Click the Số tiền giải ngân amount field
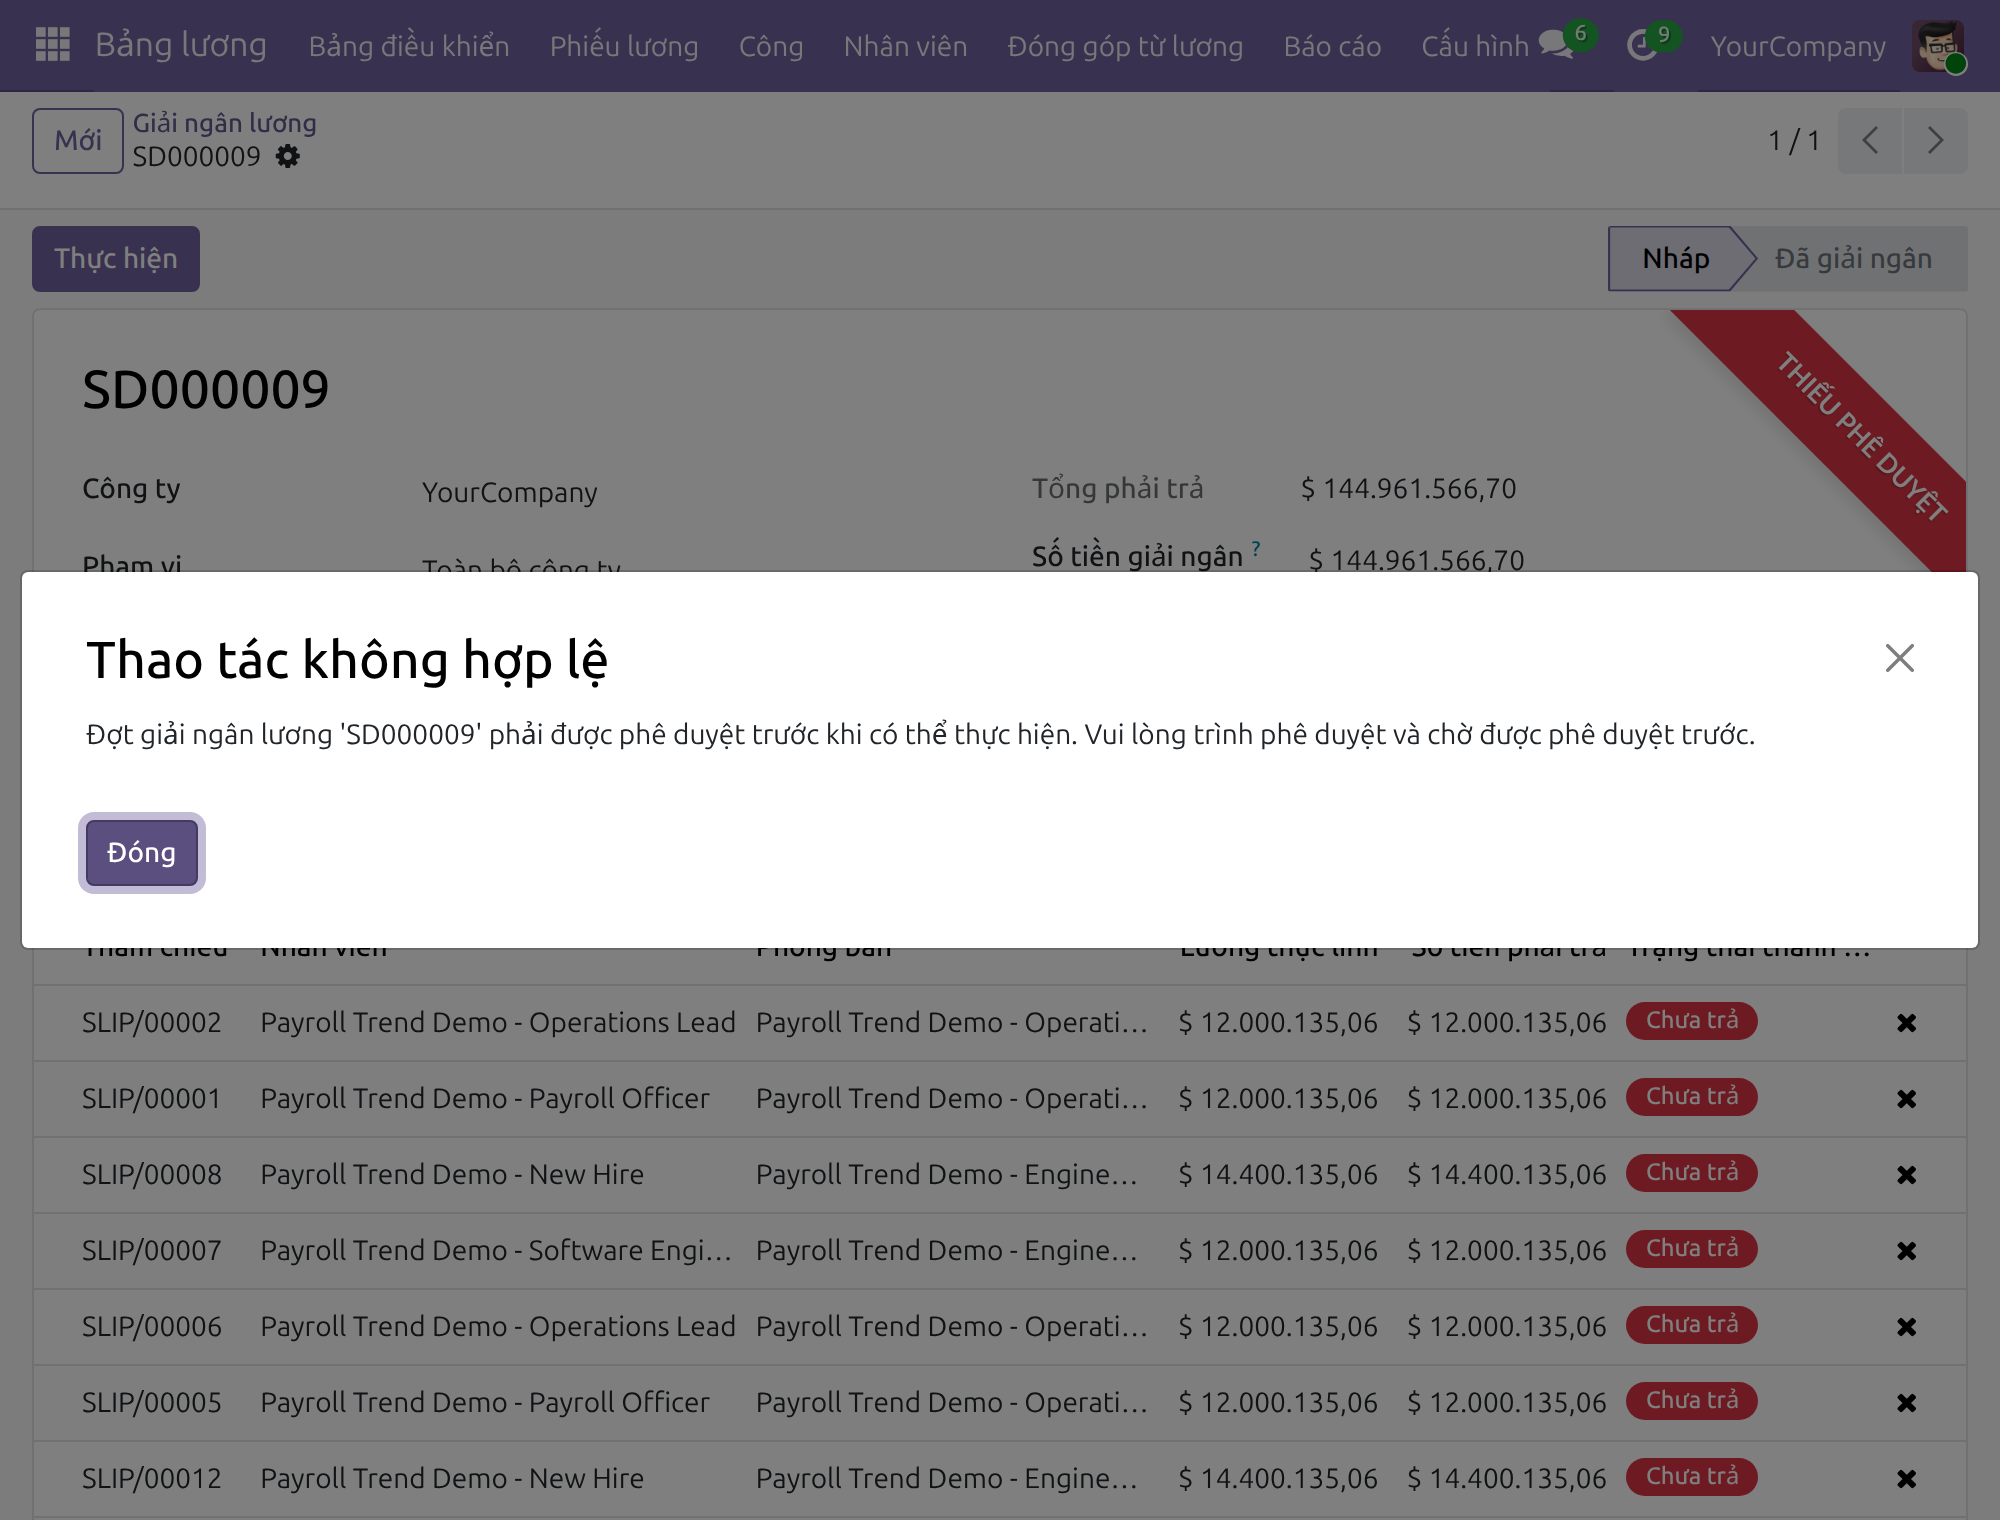 (1417, 560)
